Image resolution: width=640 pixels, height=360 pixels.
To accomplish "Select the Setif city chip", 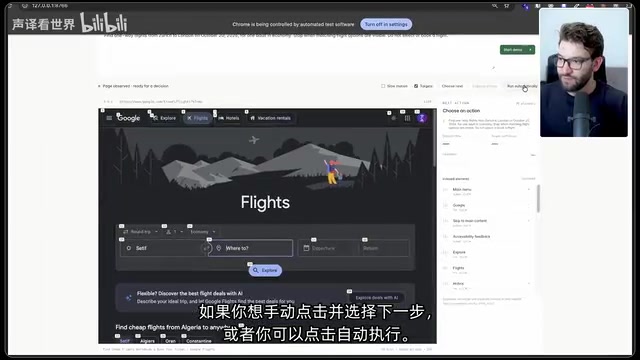I will 124,340.
